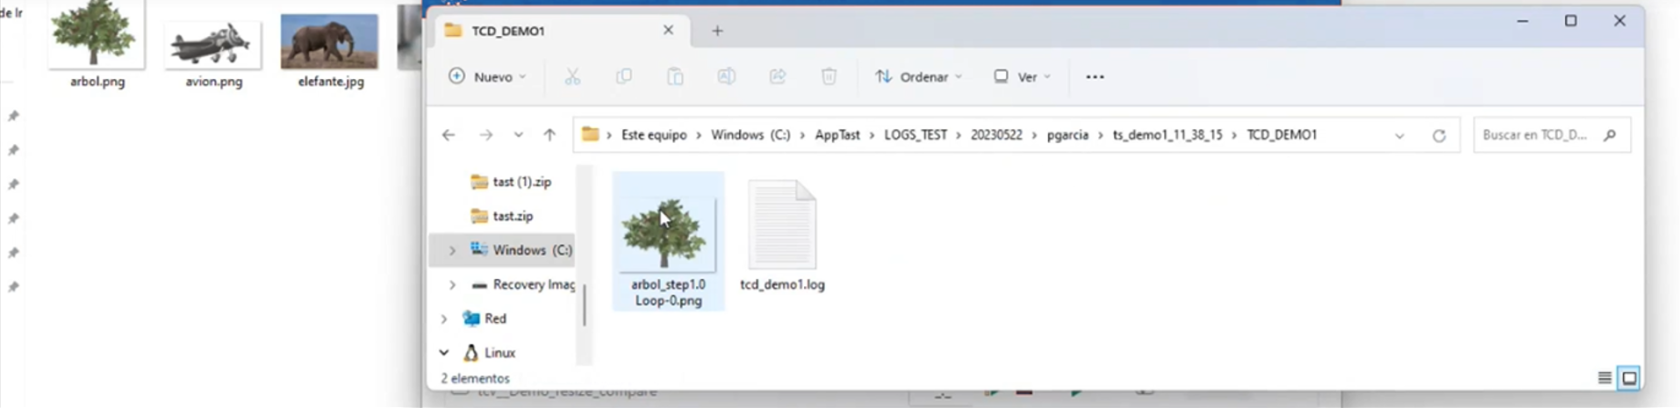Image resolution: width=1680 pixels, height=408 pixels.
Task: Open recent locations dropdown arrow
Action: [x=518, y=135]
